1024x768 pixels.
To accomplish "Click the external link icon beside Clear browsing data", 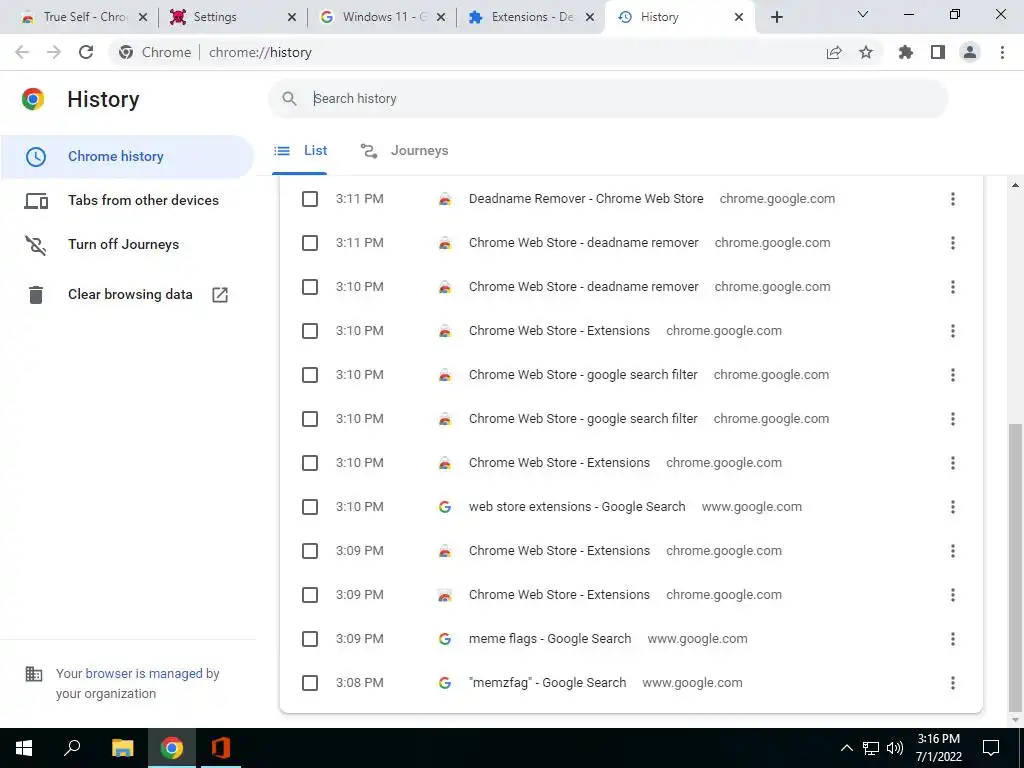I will tap(220, 295).
